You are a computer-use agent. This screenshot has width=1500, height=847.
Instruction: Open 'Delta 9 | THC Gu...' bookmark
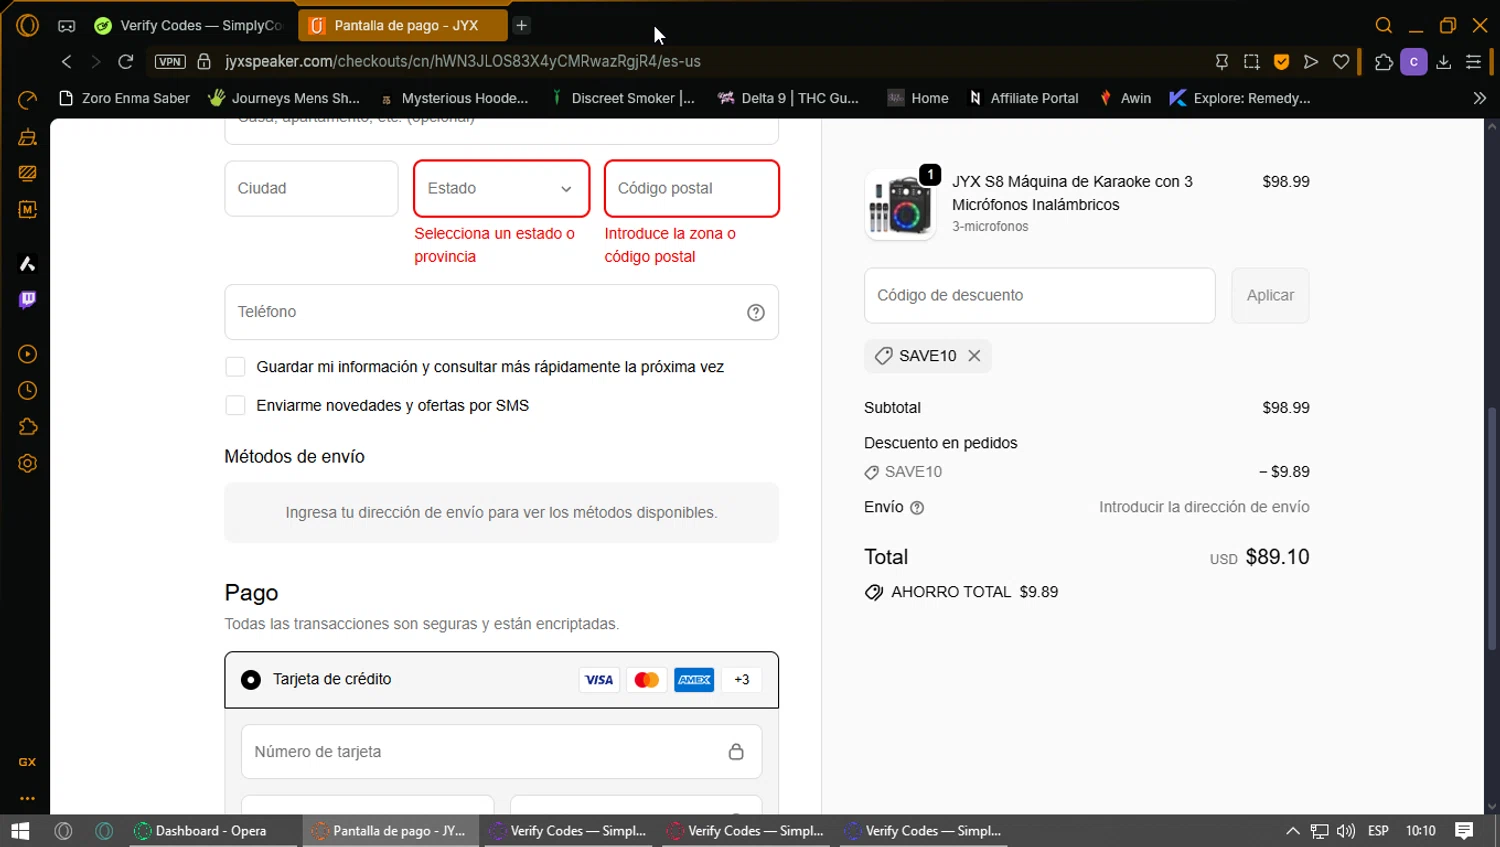788,98
